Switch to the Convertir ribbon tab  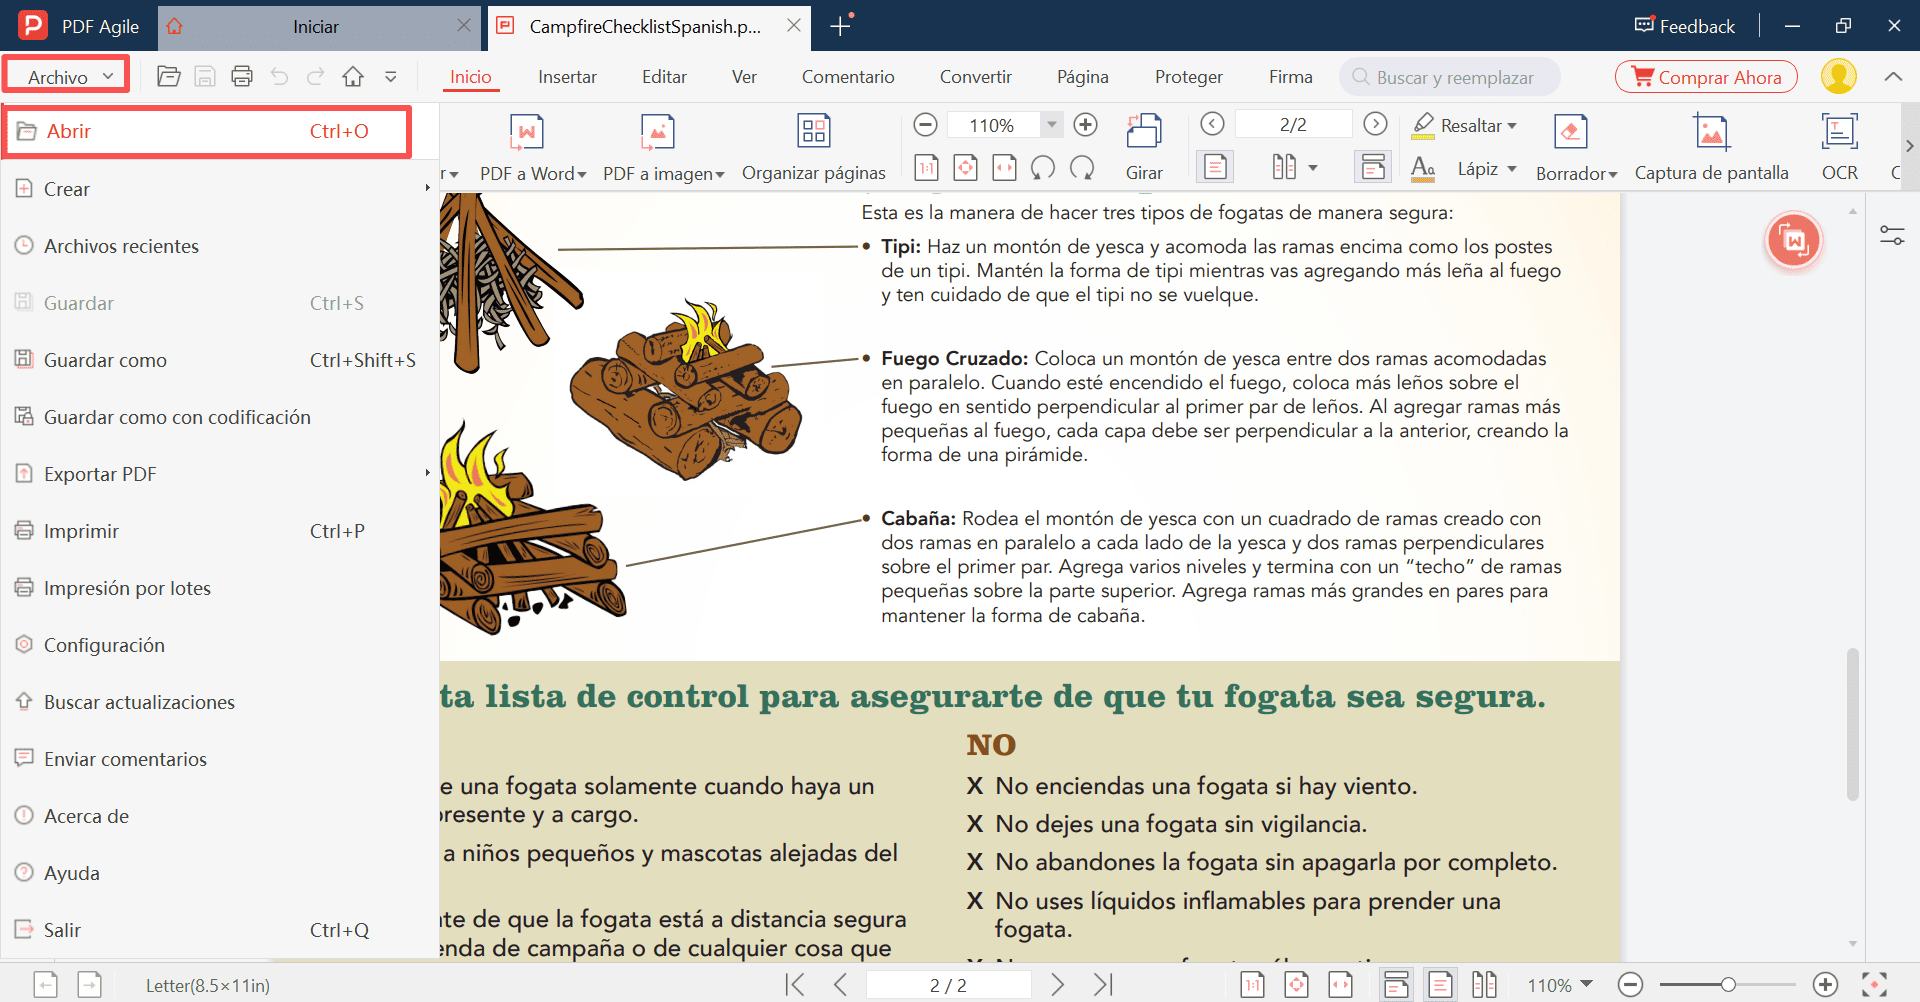975,76
